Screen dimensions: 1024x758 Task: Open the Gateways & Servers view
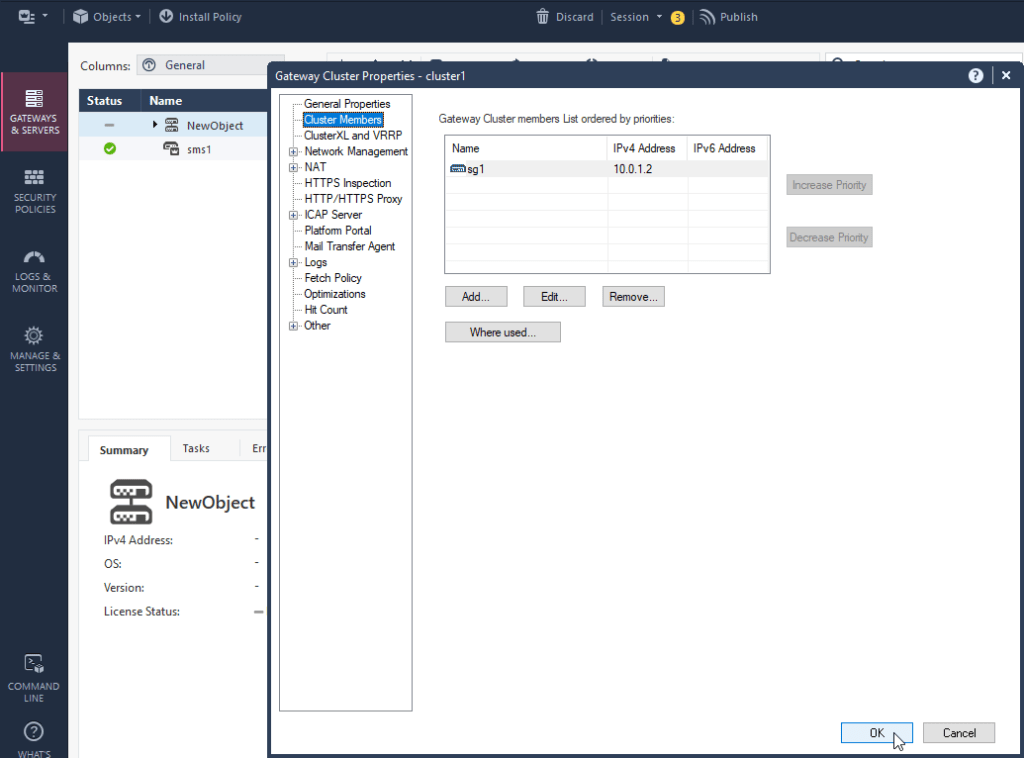click(x=34, y=110)
